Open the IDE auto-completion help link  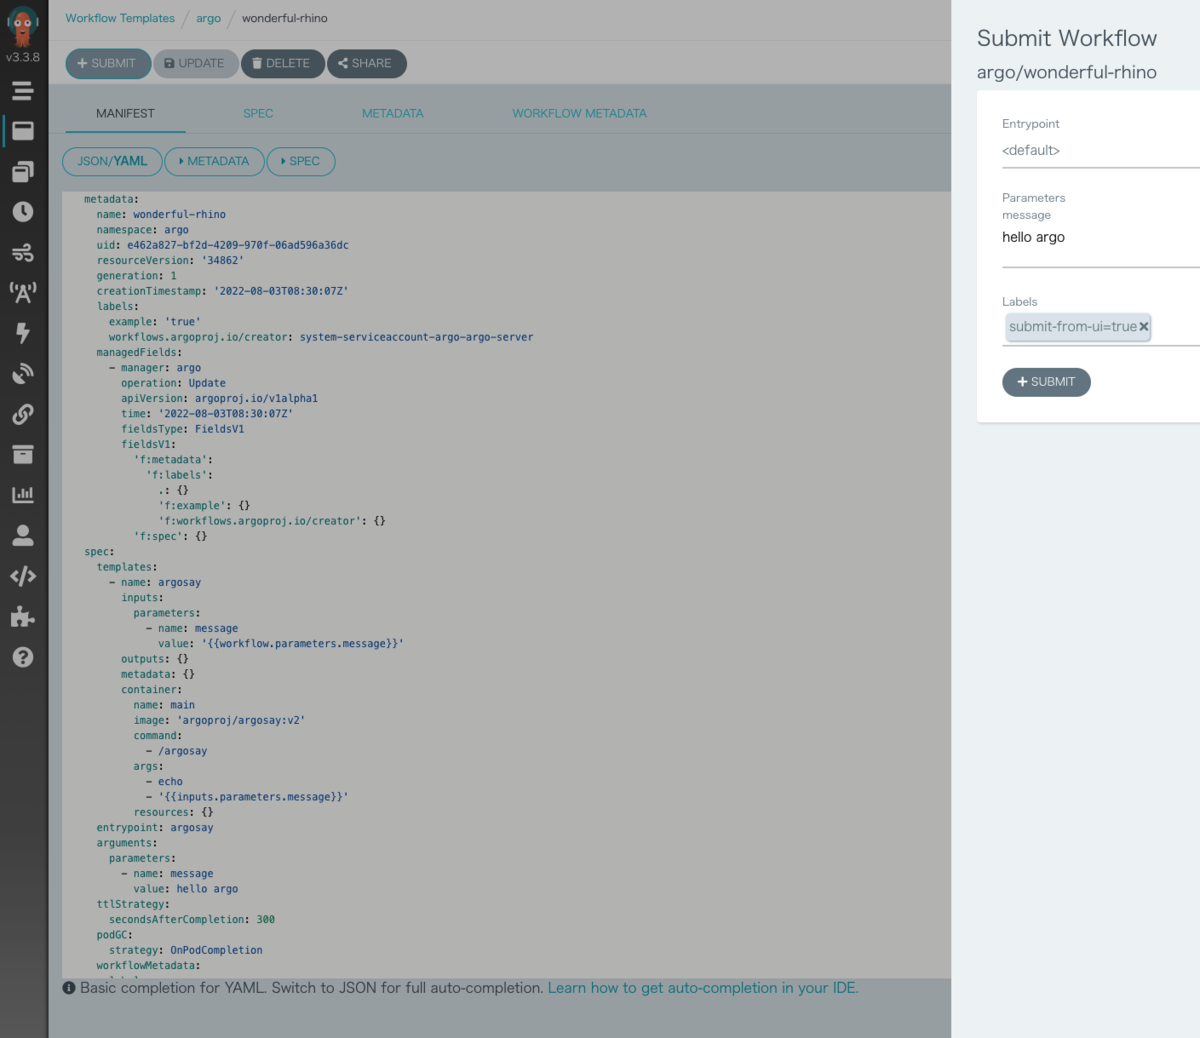[x=703, y=988]
